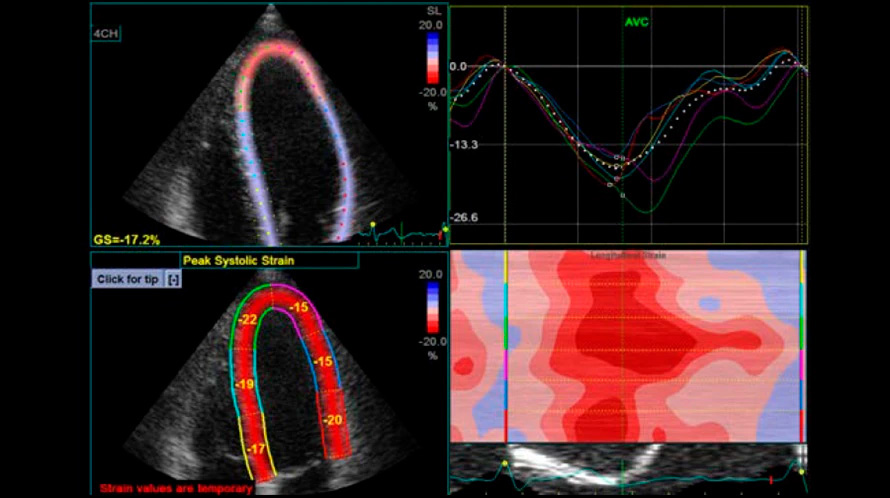Click the 'Strain values are temporary' warning
The image size is (890, 498).
click(175, 488)
